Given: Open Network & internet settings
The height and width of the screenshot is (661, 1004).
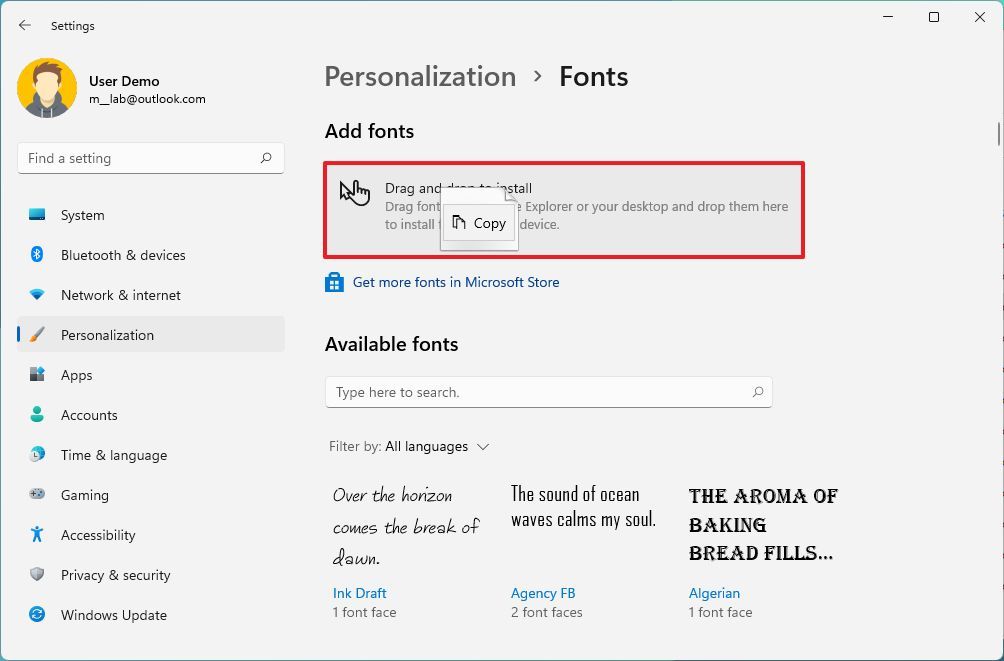Looking at the screenshot, I should (120, 295).
